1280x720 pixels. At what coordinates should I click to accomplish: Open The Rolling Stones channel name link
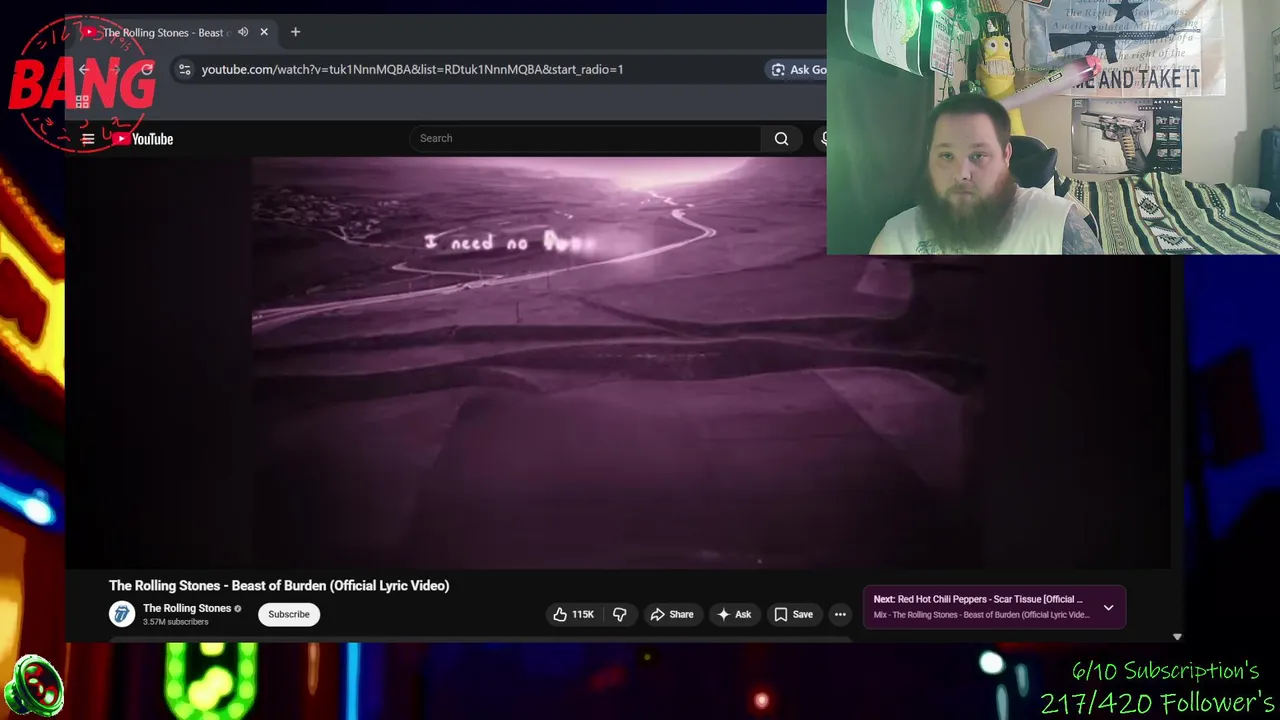pos(187,608)
